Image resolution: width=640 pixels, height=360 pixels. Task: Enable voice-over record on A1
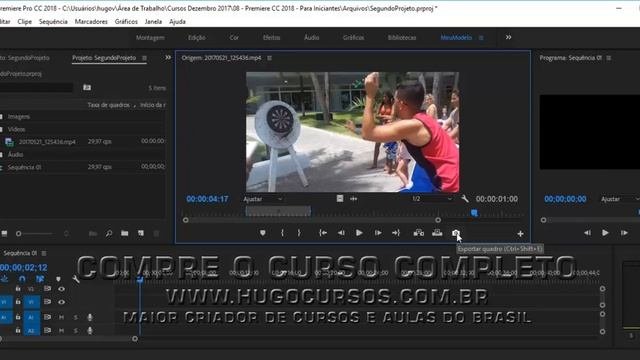pyautogui.click(x=90, y=317)
